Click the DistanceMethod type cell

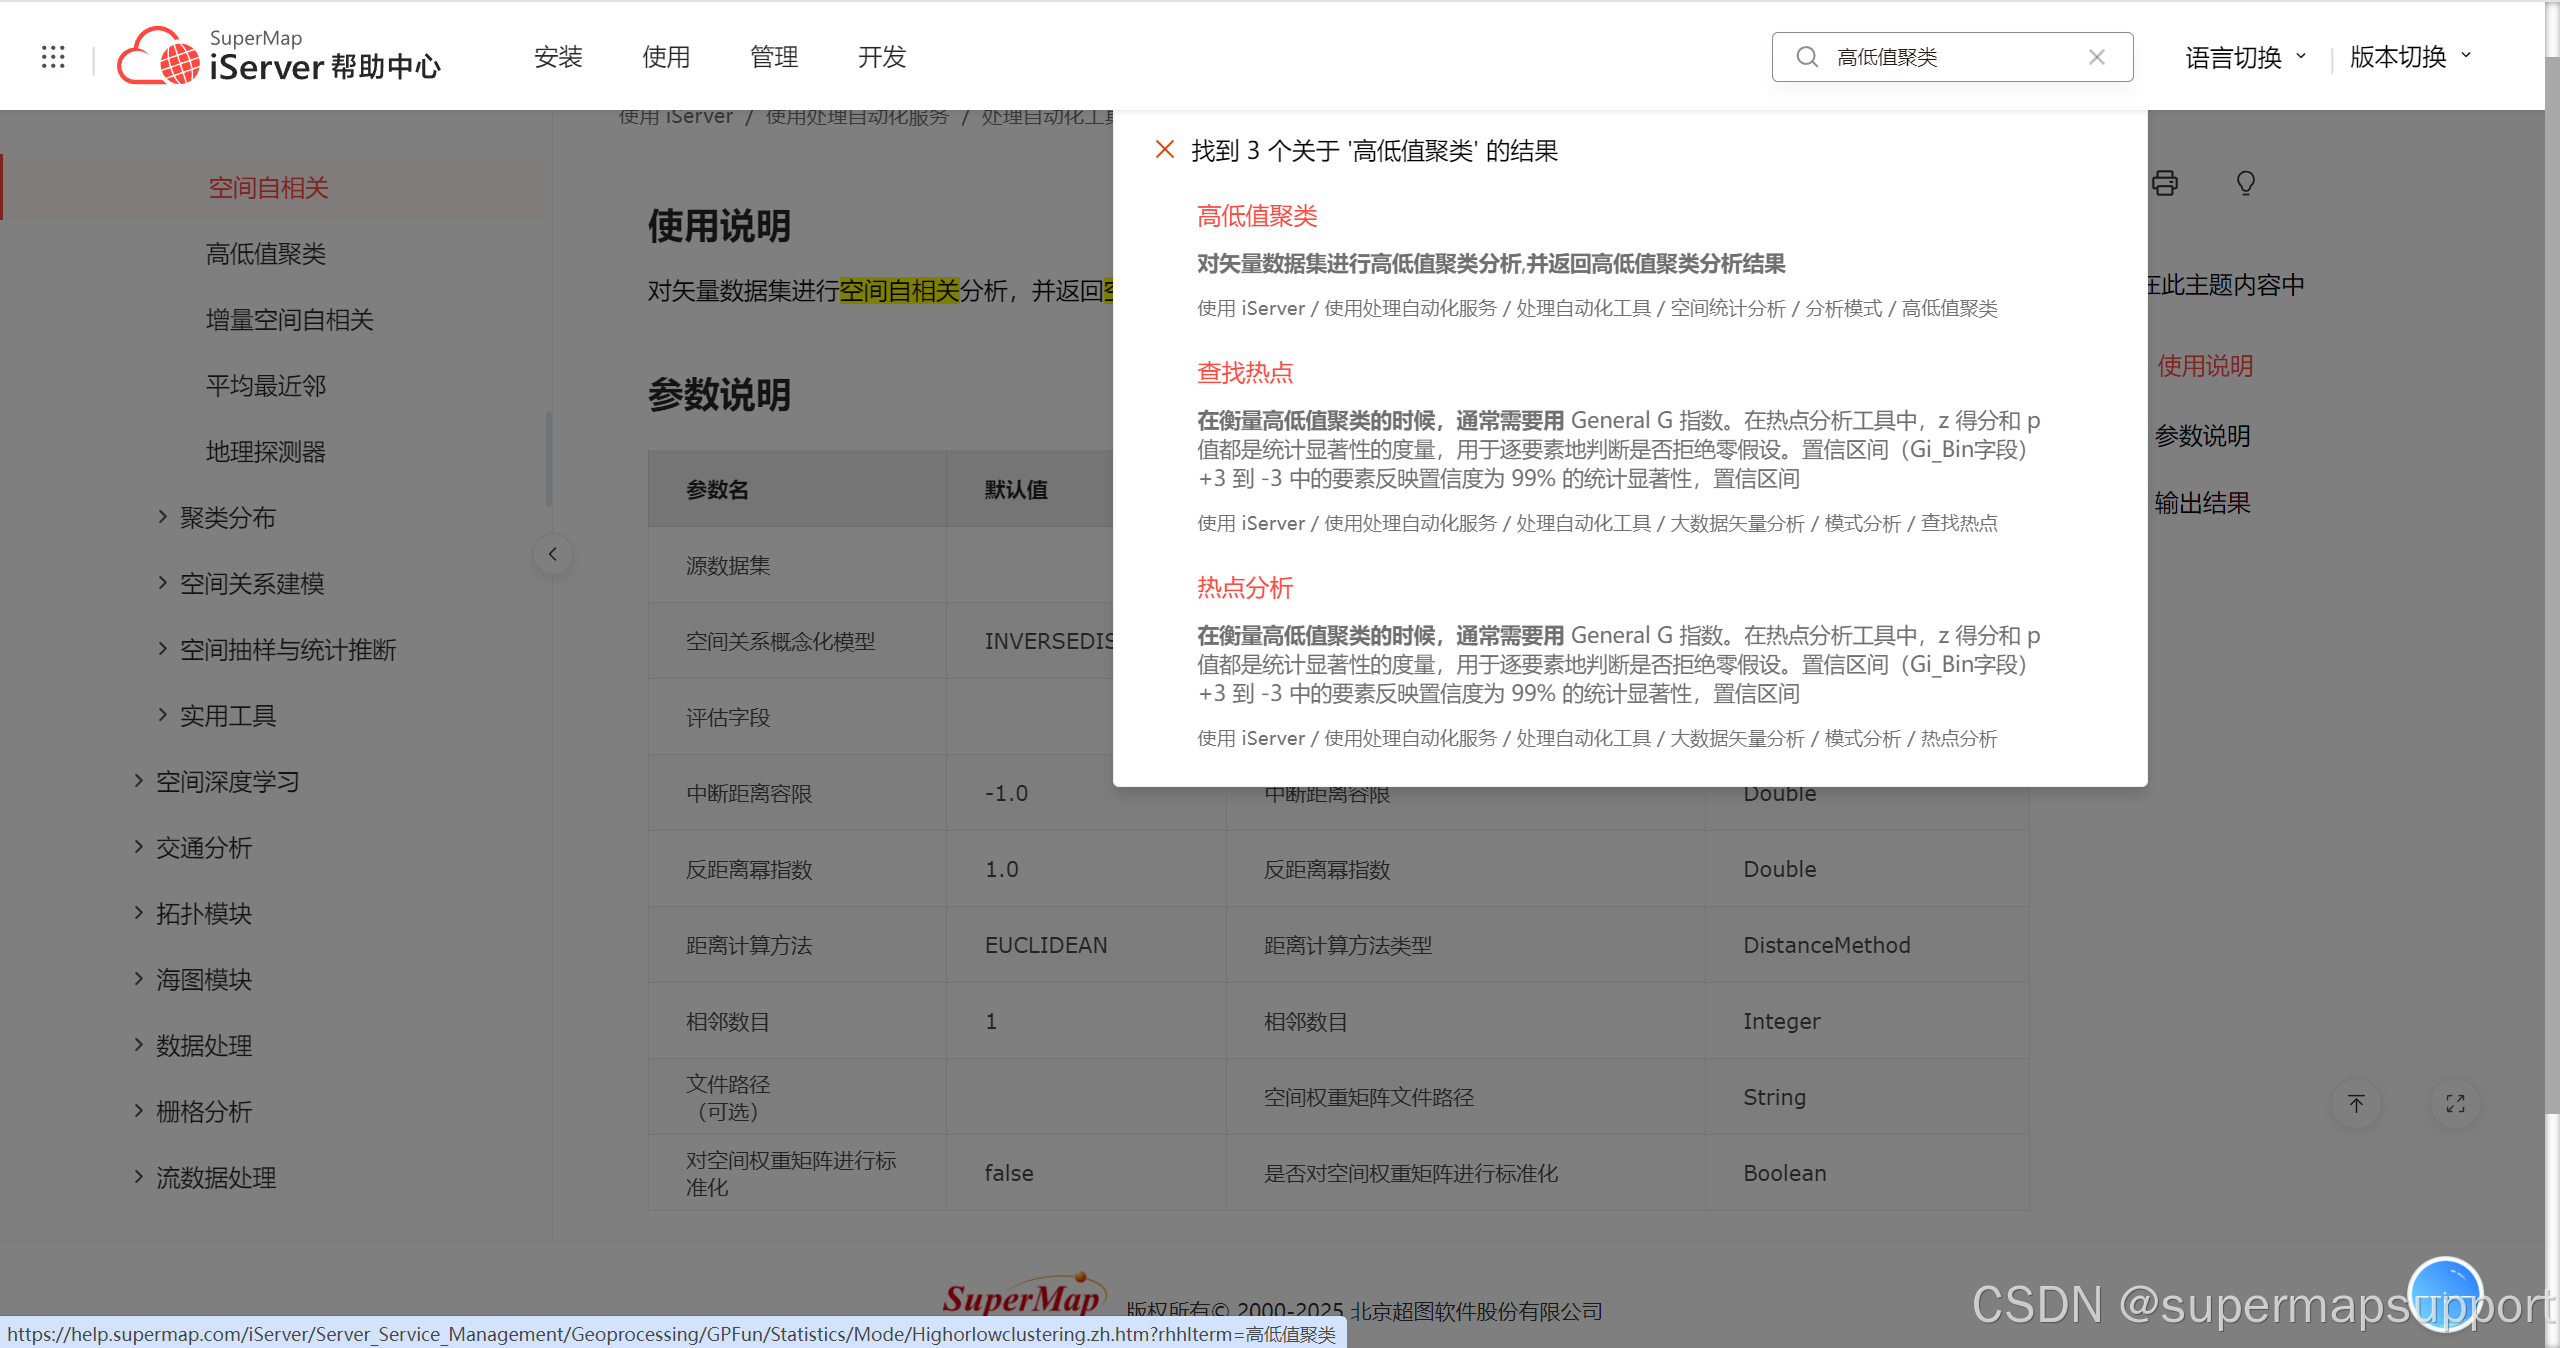[1867, 945]
